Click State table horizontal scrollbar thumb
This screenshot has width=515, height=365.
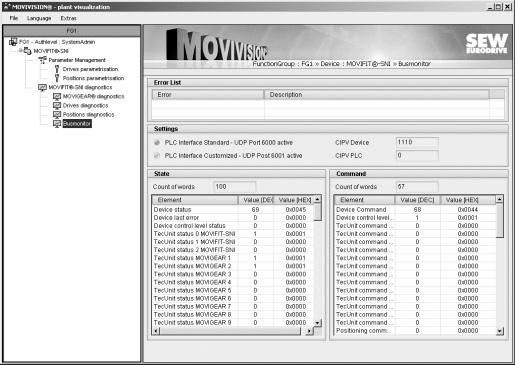230,331
